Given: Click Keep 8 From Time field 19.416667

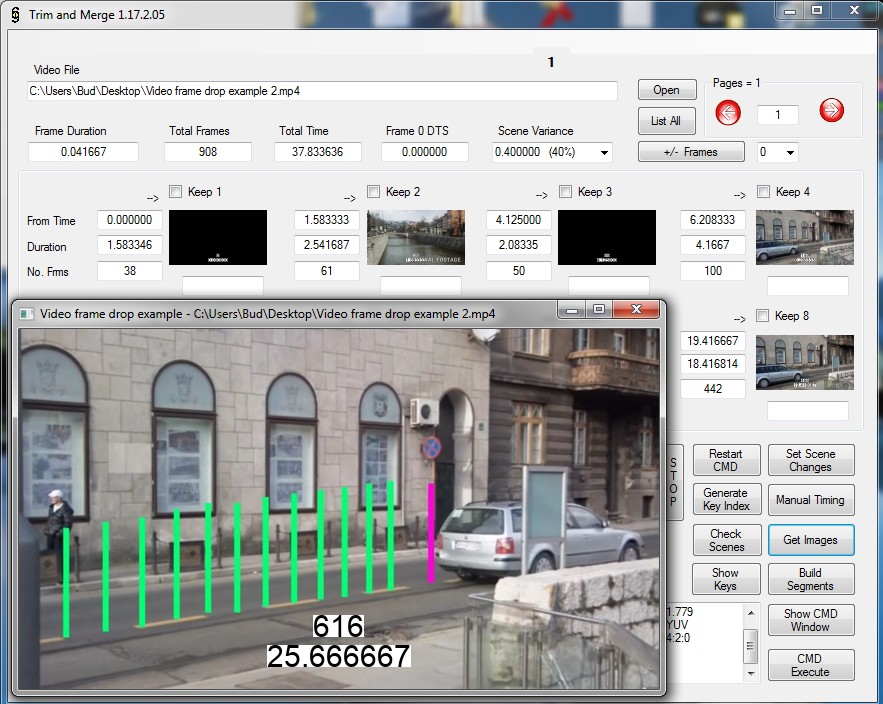Looking at the screenshot, I should (x=713, y=341).
